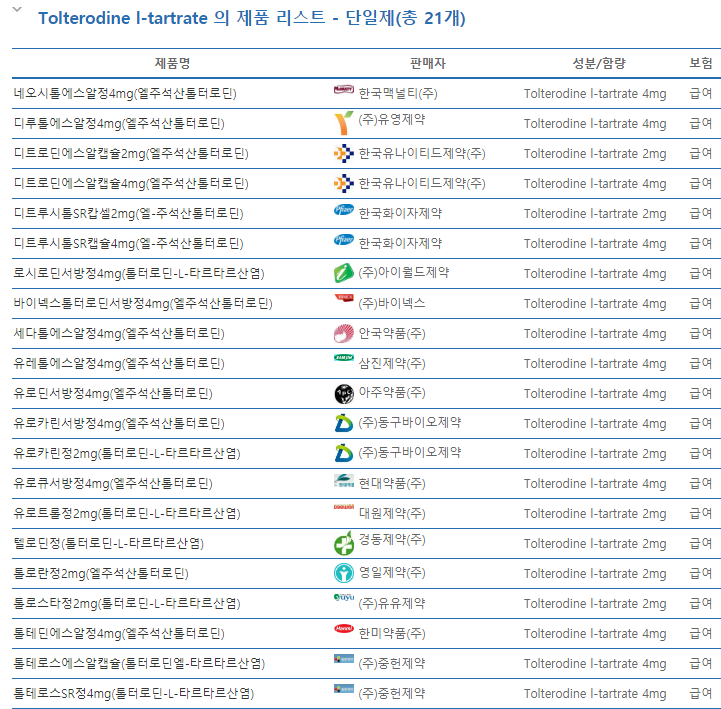Select seller name 안국약품(주)
The height and width of the screenshot is (709, 721).
coord(392,333)
